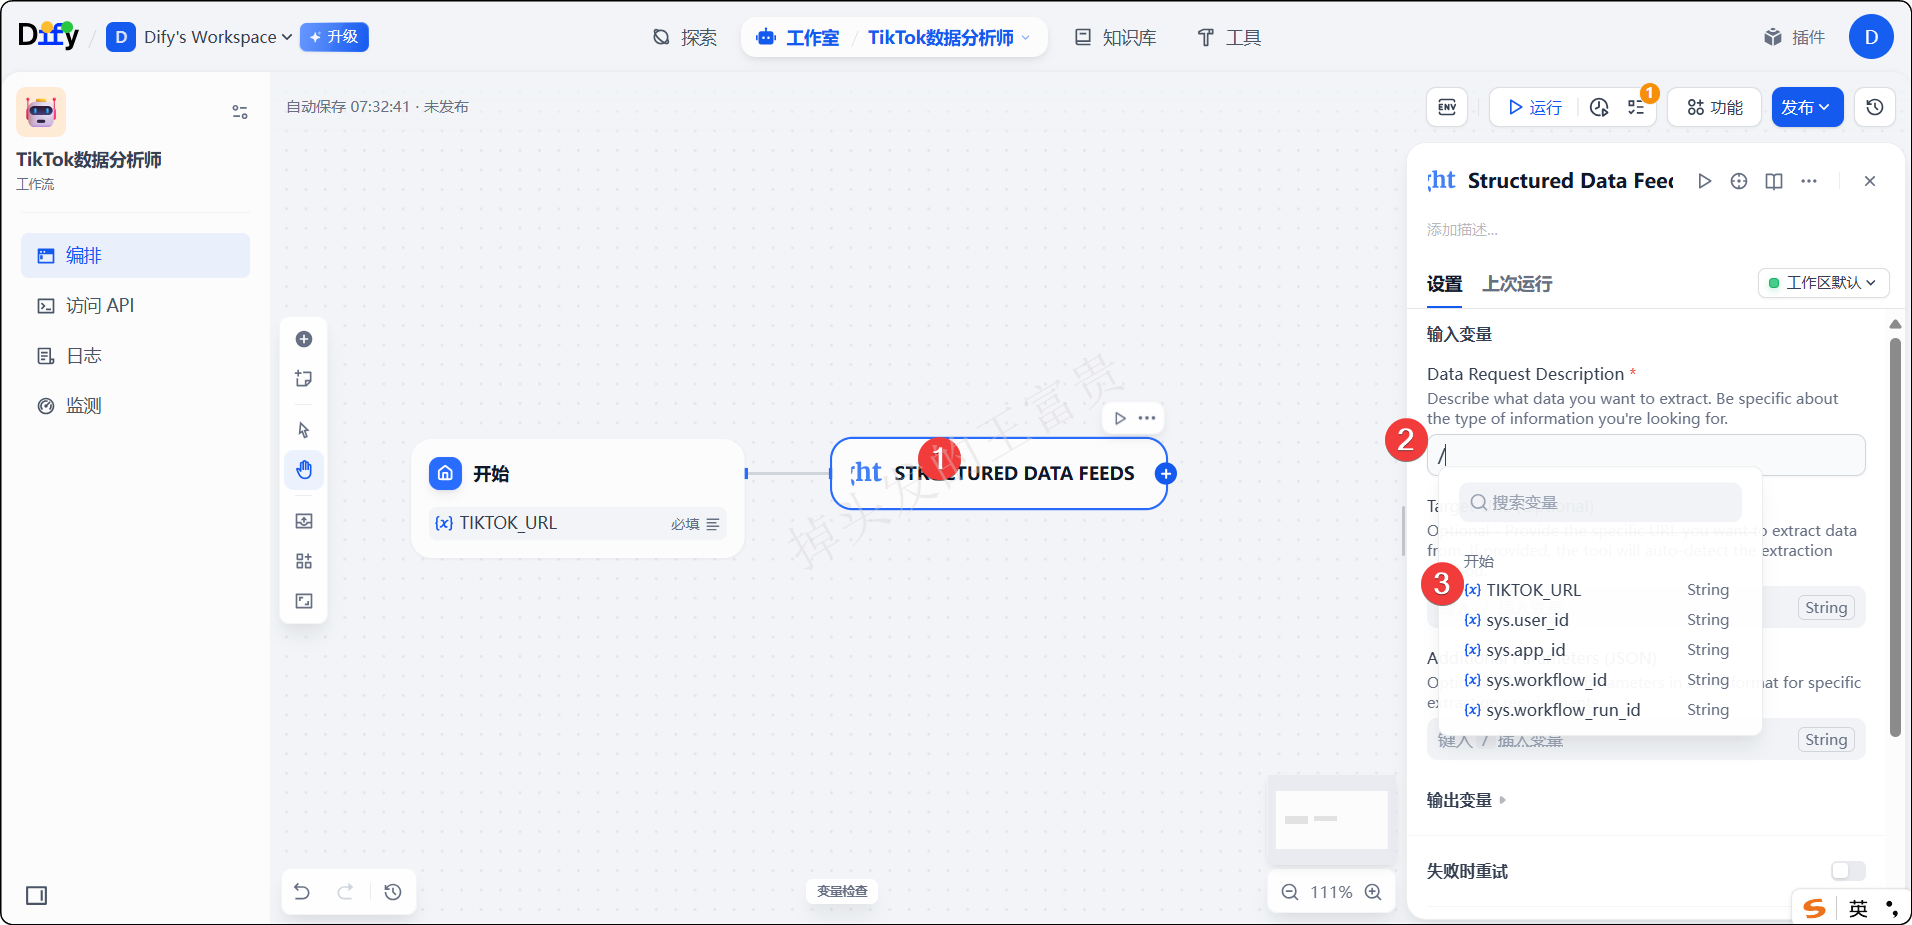The image size is (1912, 925).
Task: Open checklist with badge 1
Action: point(1636,107)
